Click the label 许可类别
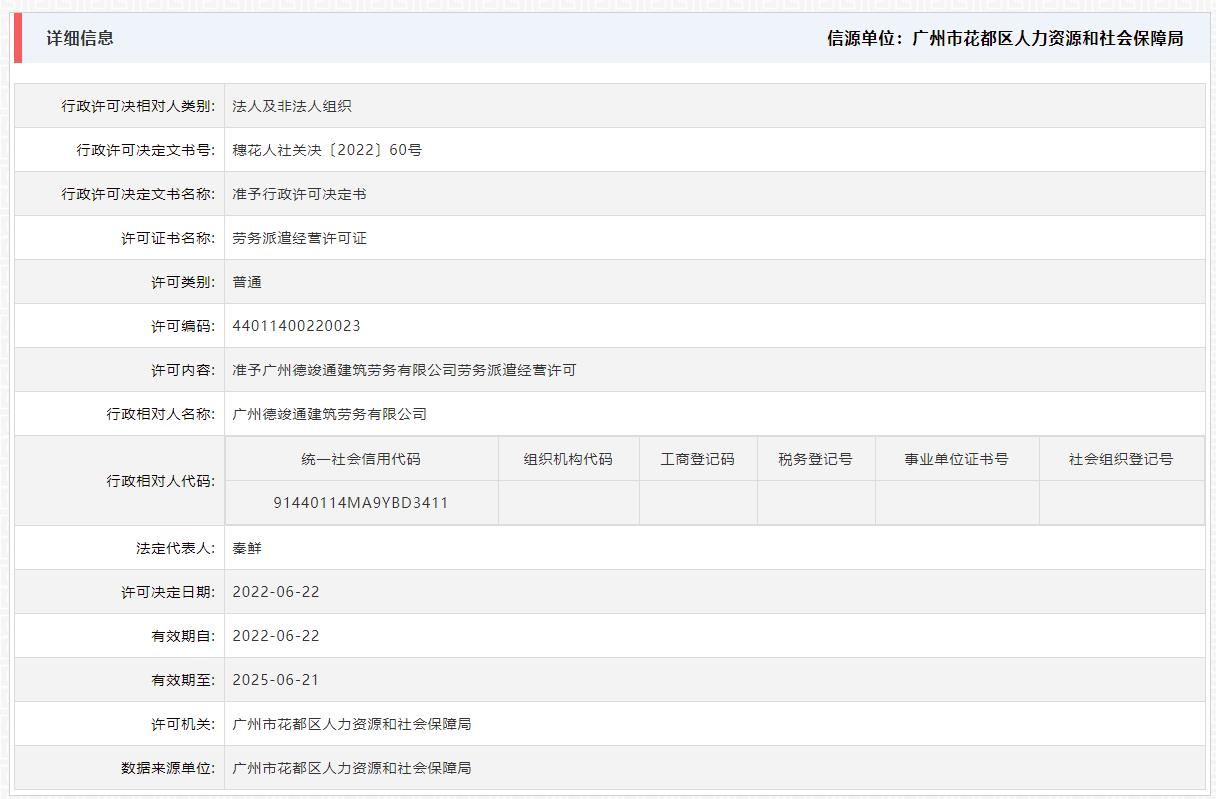This screenshot has width=1216, height=799. pos(183,282)
